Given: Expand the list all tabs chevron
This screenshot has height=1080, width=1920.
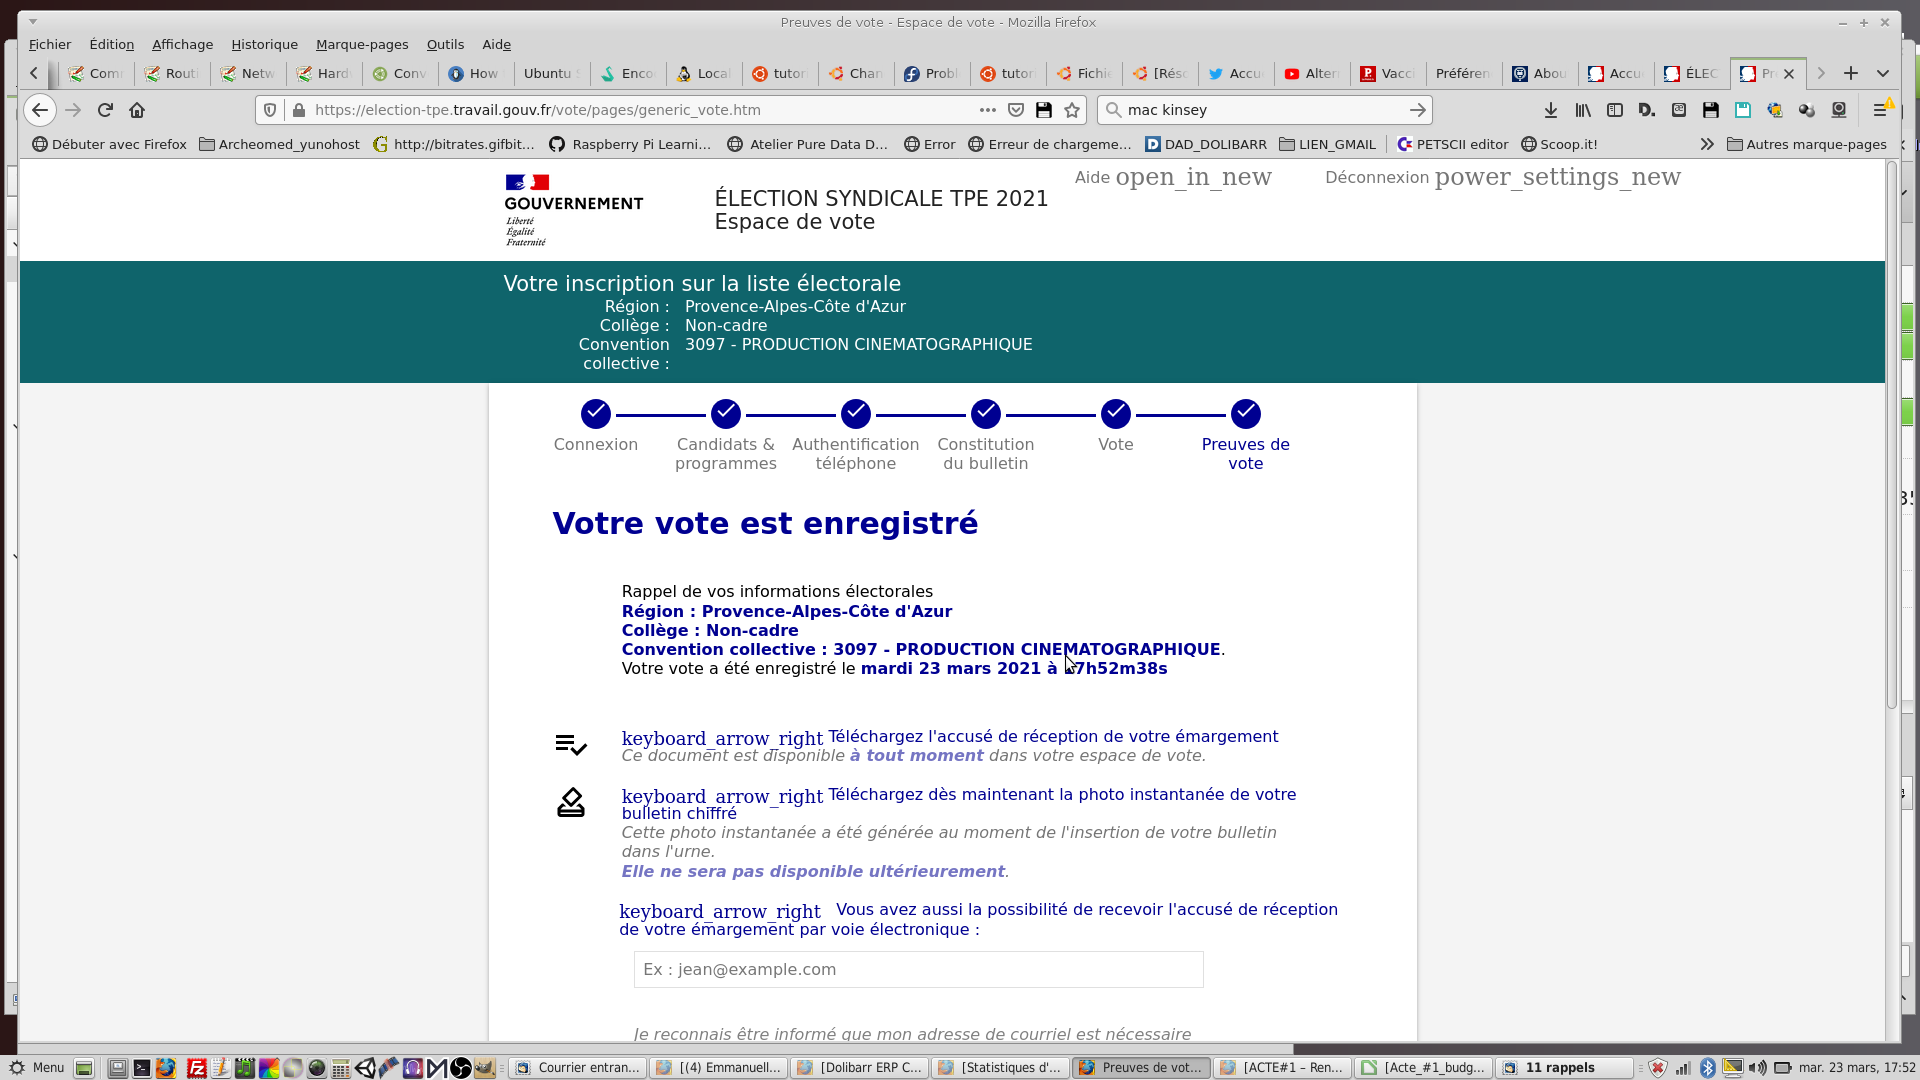Looking at the screenshot, I should tap(1883, 73).
